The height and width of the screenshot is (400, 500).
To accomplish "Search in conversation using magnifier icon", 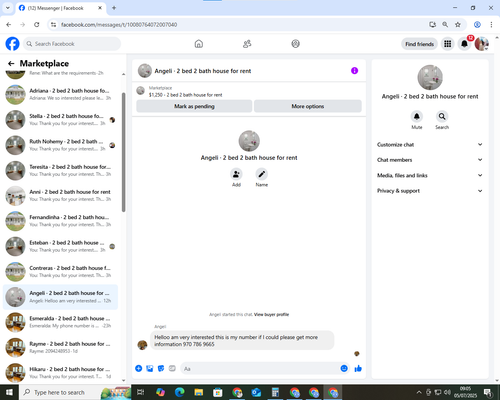I will pyautogui.click(x=442, y=116).
